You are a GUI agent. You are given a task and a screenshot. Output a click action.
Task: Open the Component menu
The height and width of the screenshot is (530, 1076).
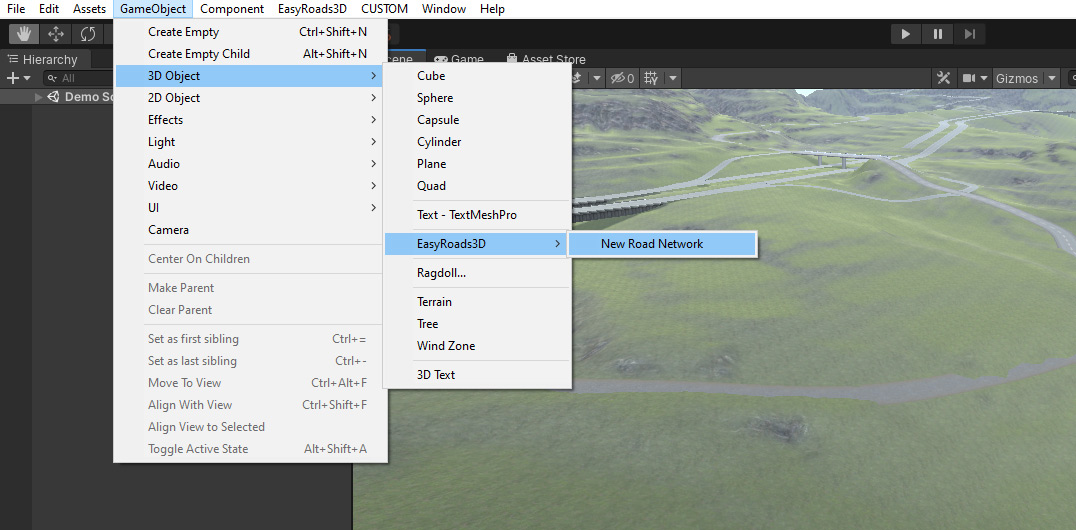pyautogui.click(x=232, y=9)
